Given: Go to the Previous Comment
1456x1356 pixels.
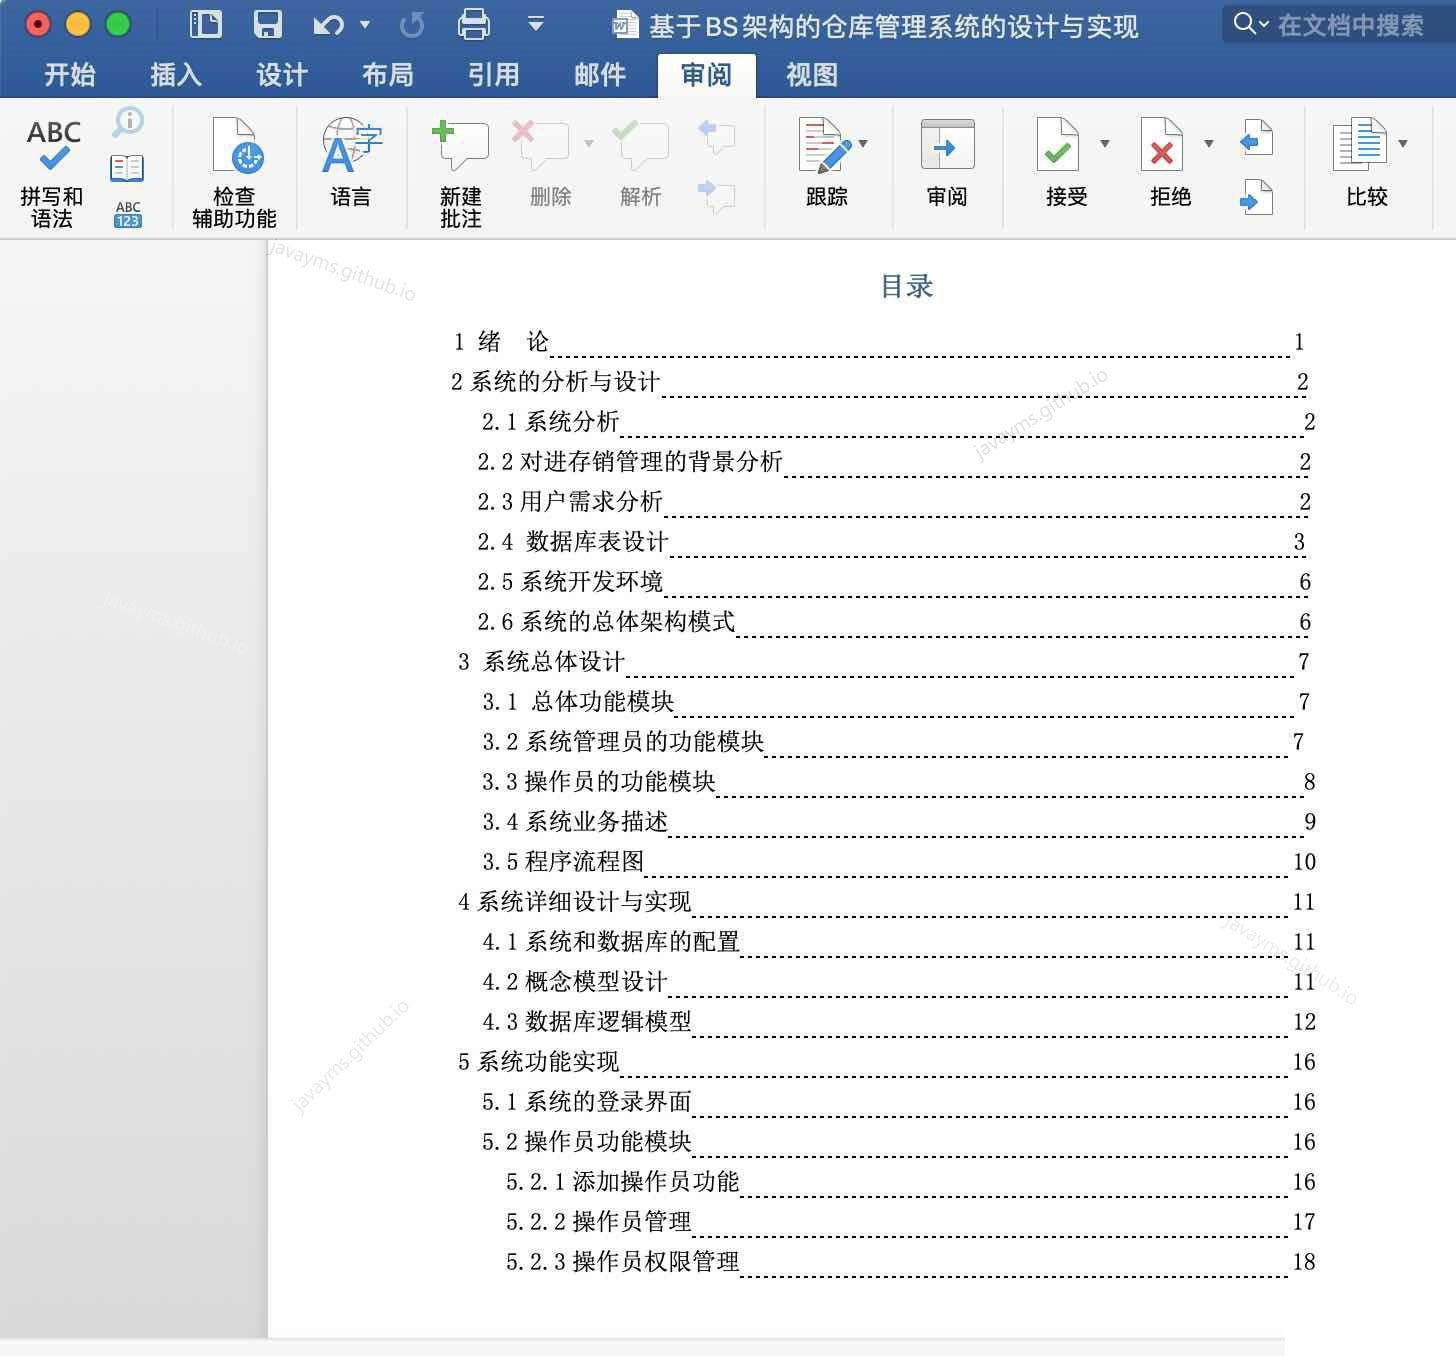Looking at the screenshot, I should click(x=717, y=135).
